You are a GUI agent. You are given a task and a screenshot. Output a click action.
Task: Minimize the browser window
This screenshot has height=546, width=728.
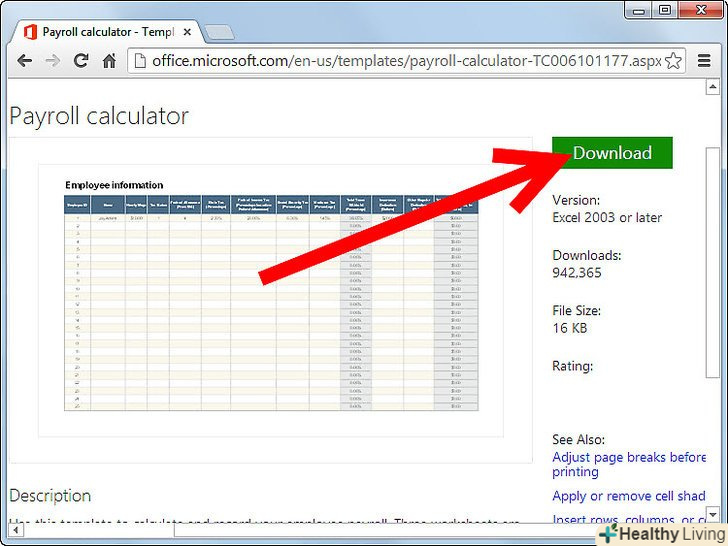pos(638,11)
